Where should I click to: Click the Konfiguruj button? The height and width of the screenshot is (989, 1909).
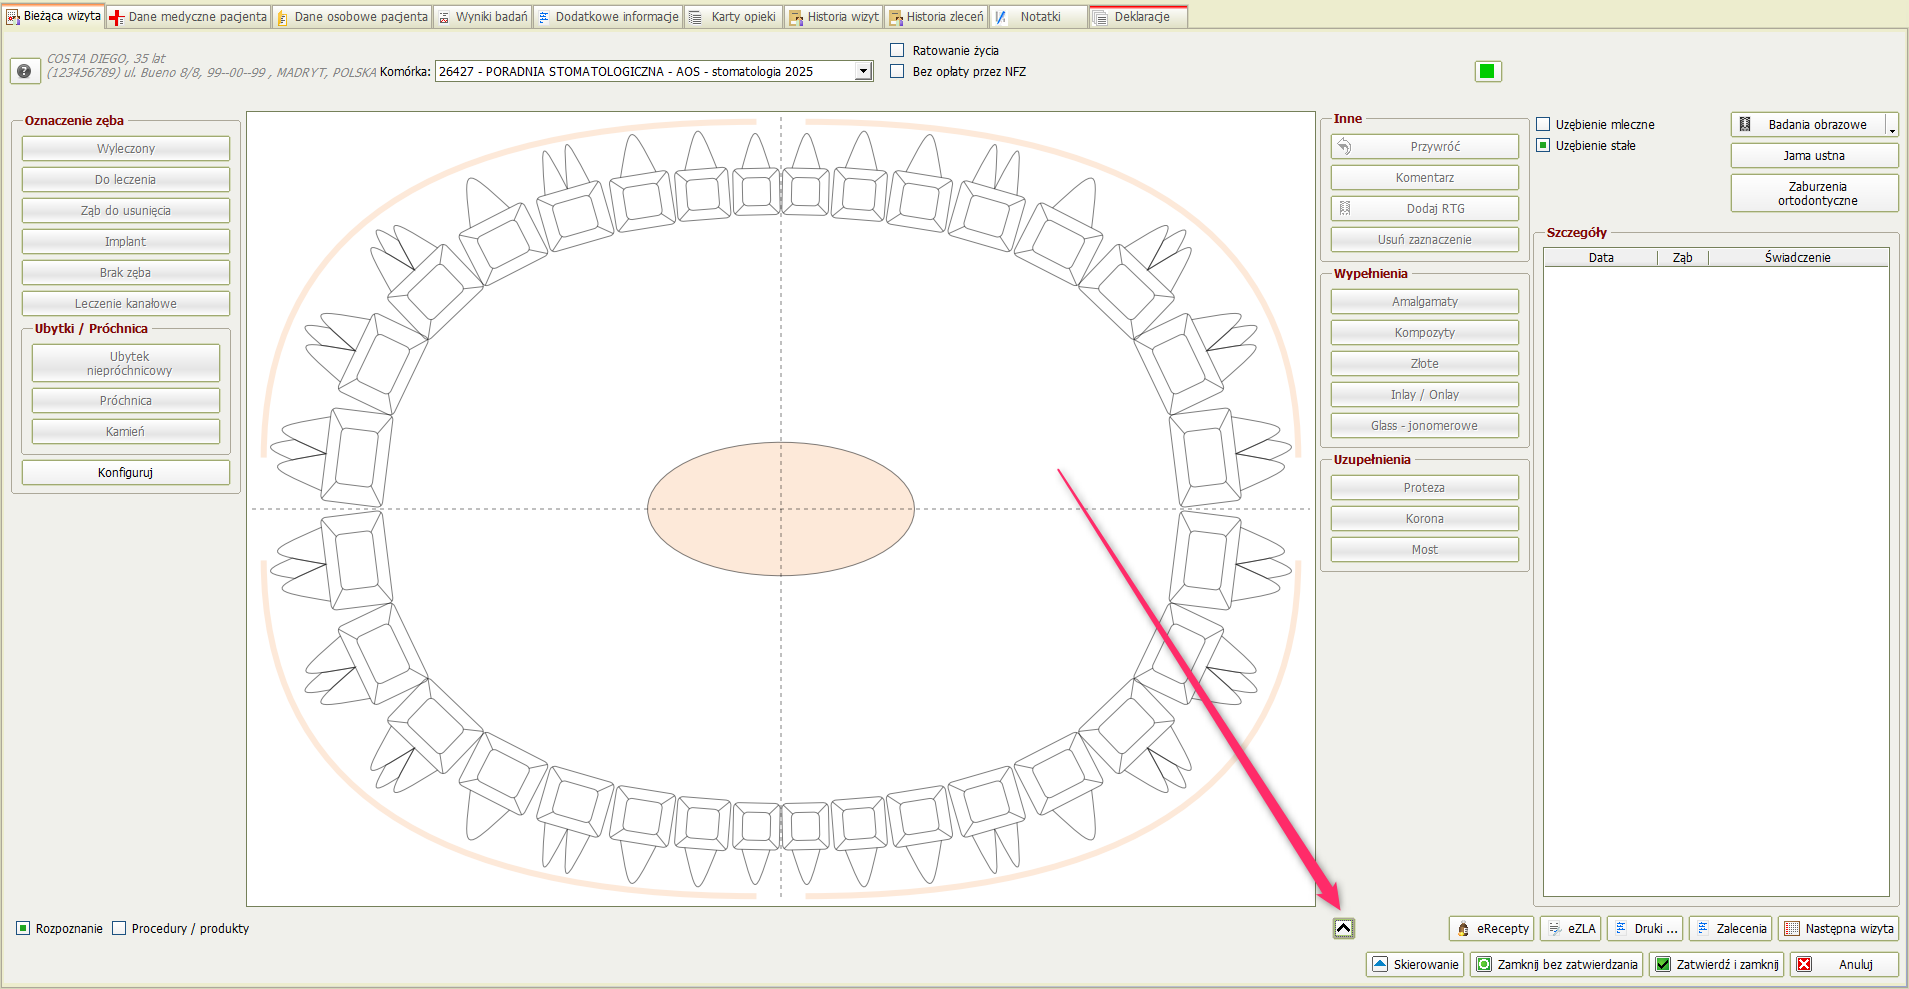coord(126,473)
